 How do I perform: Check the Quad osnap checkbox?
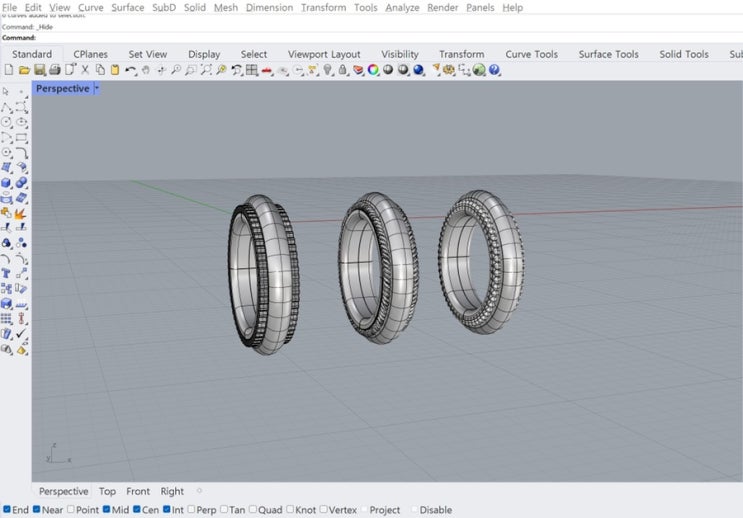tap(253, 510)
